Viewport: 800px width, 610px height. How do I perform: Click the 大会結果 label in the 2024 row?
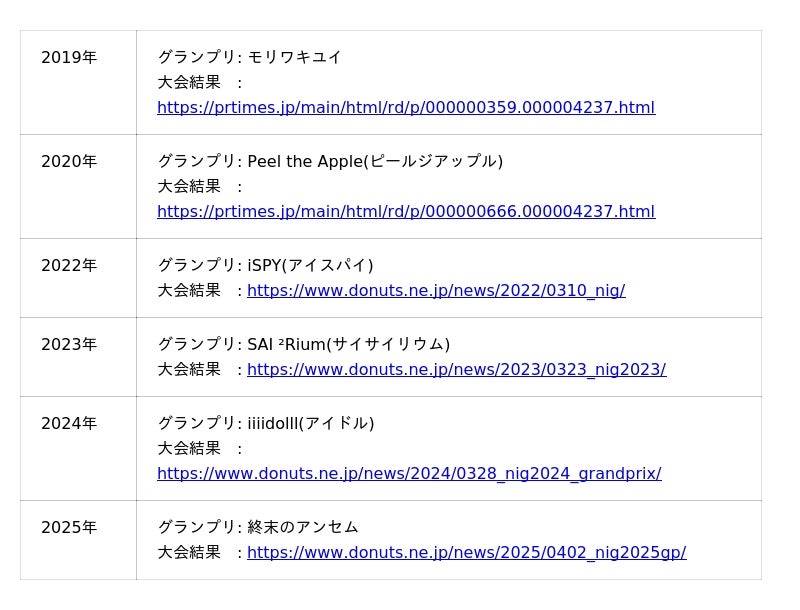[x=189, y=449]
